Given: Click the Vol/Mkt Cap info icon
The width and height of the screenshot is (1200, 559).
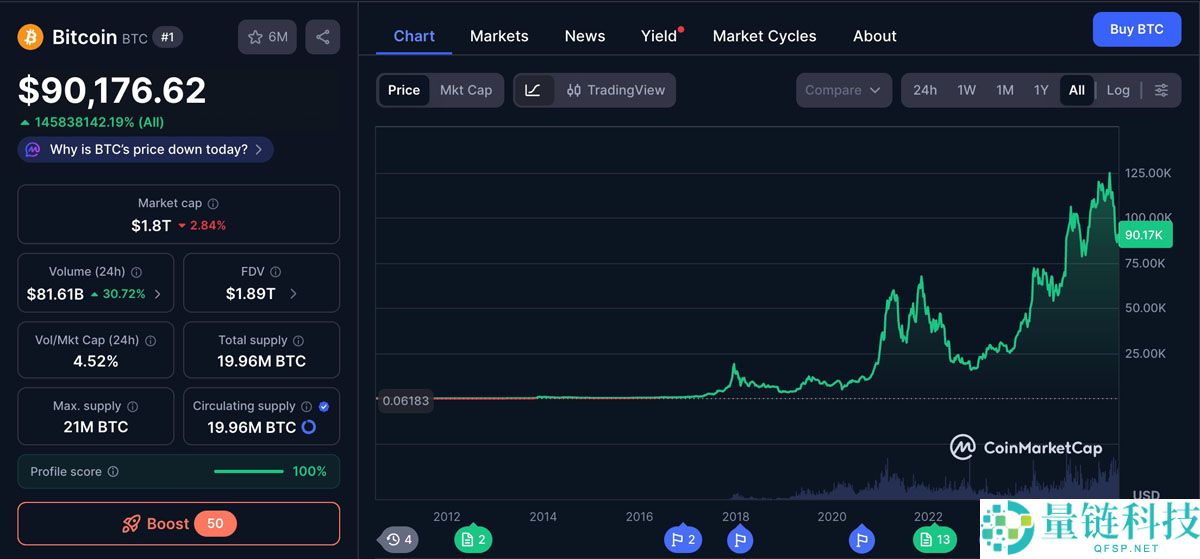Looking at the screenshot, I should [x=150, y=340].
